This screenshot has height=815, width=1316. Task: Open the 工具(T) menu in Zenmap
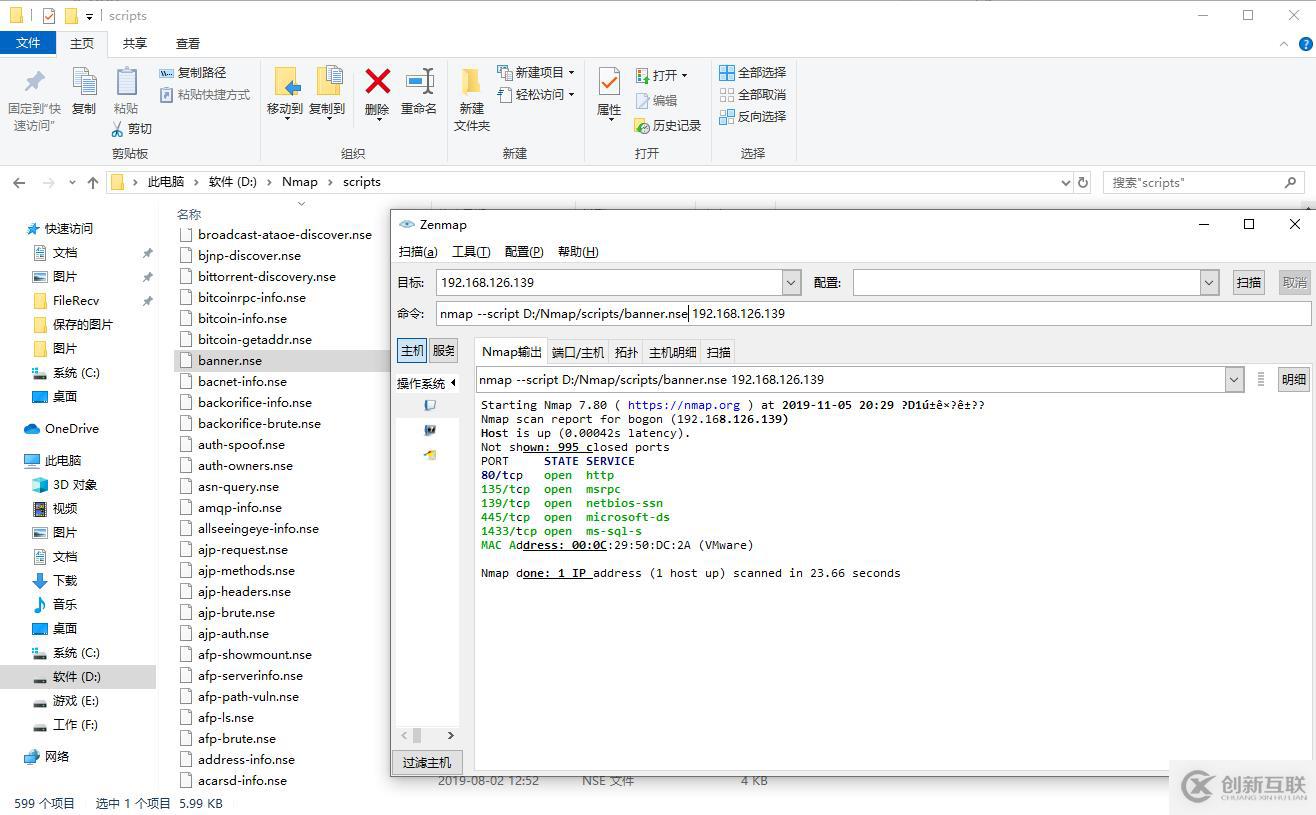click(471, 252)
